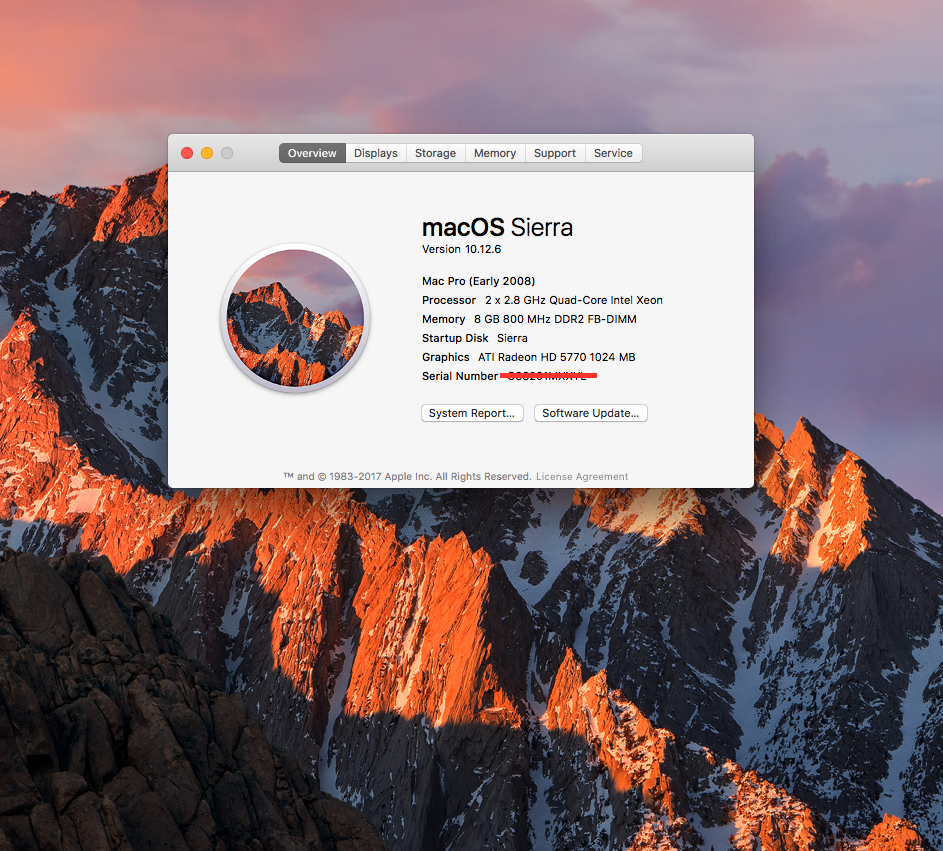Open the Storage tab
This screenshot has width=943, height=851.
(x=435, y=153)
